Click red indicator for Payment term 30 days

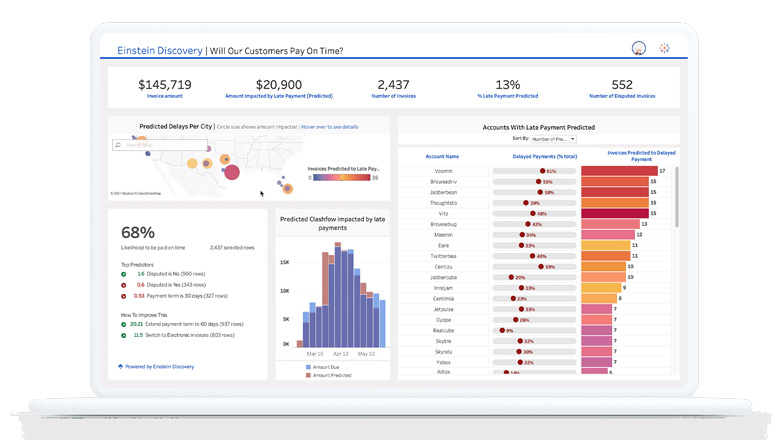coord(124,296)
